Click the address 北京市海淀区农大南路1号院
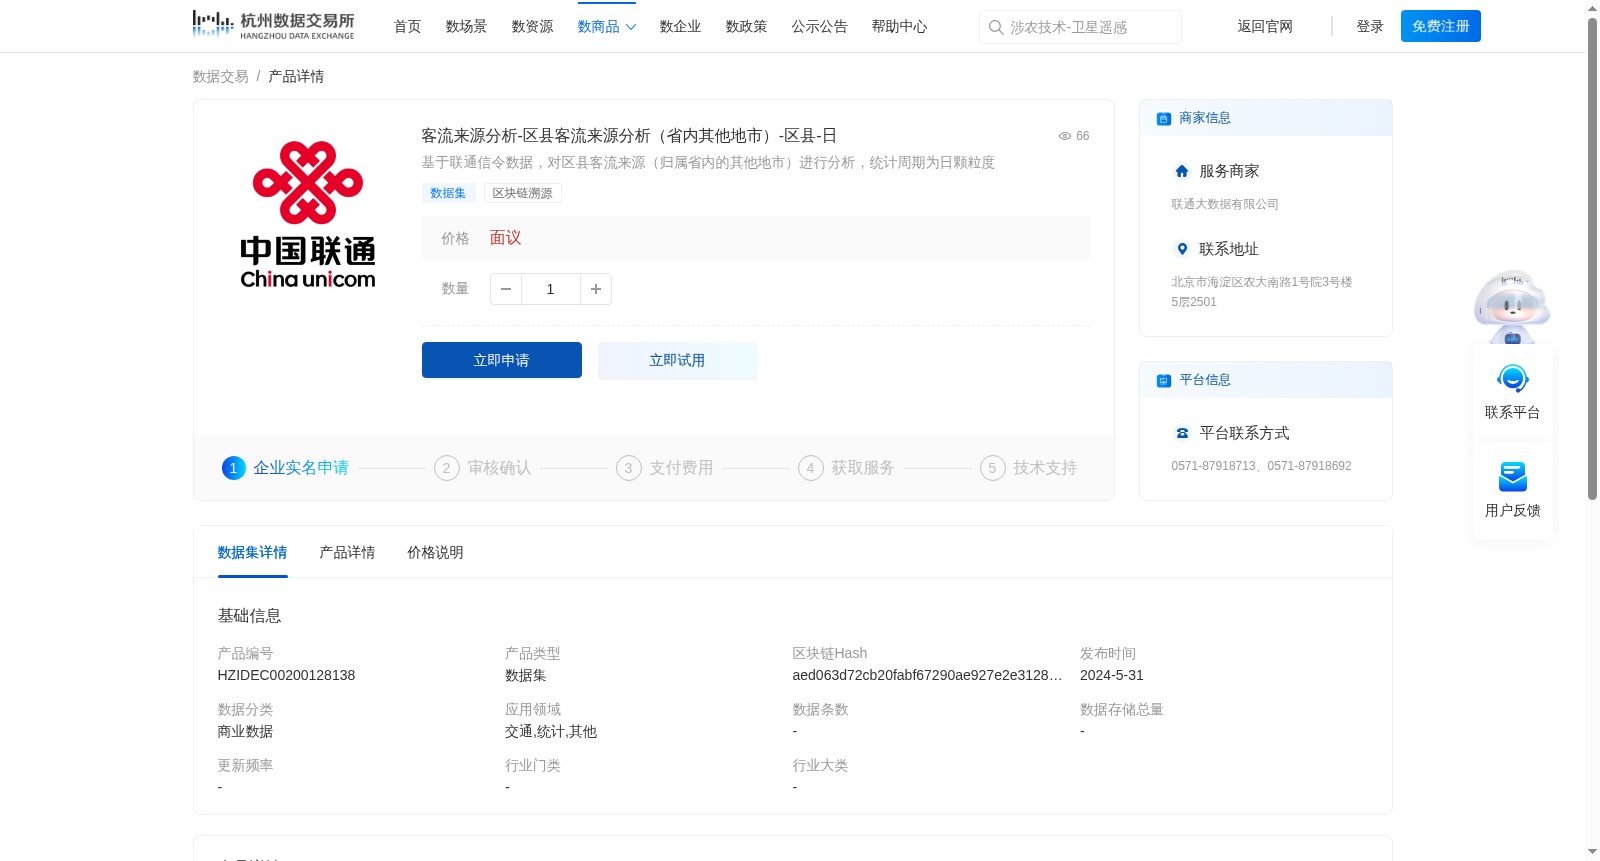1600x861 pixels. pos(1262,292)
